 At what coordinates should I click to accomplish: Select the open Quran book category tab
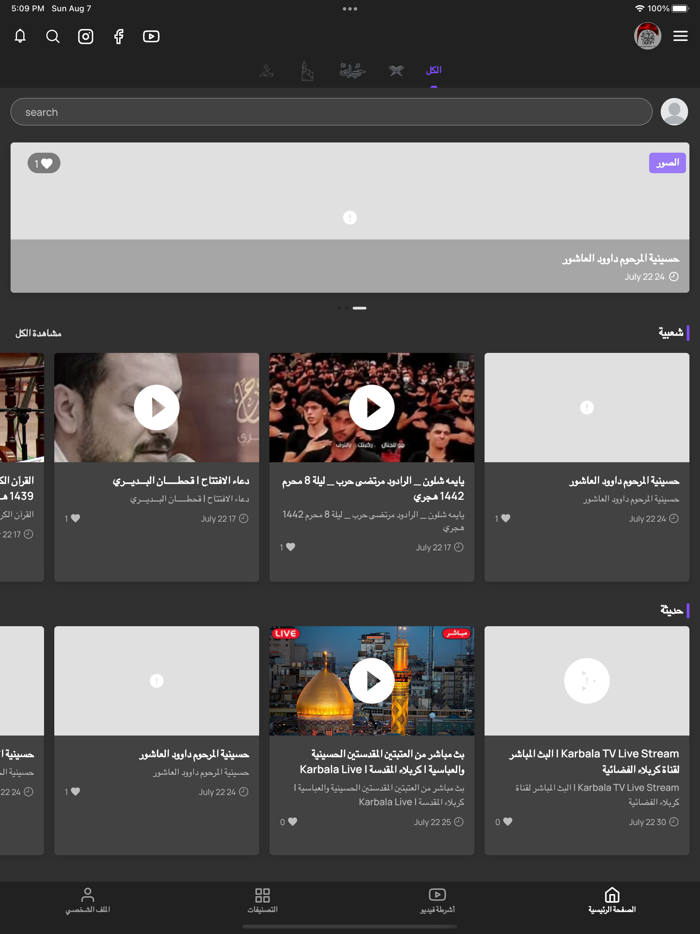click(396, 71)
